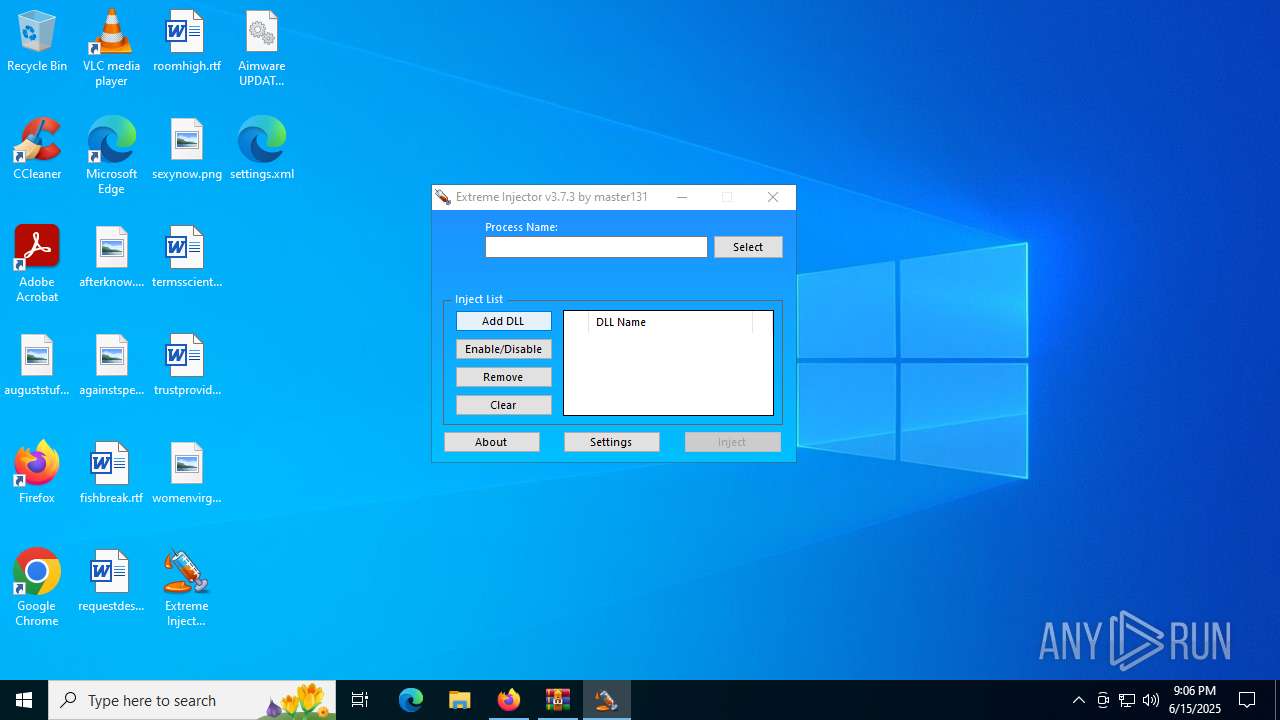Select termsscient... Word document icon
Screen dimensions: 1280x720
[x=187, y=258]
